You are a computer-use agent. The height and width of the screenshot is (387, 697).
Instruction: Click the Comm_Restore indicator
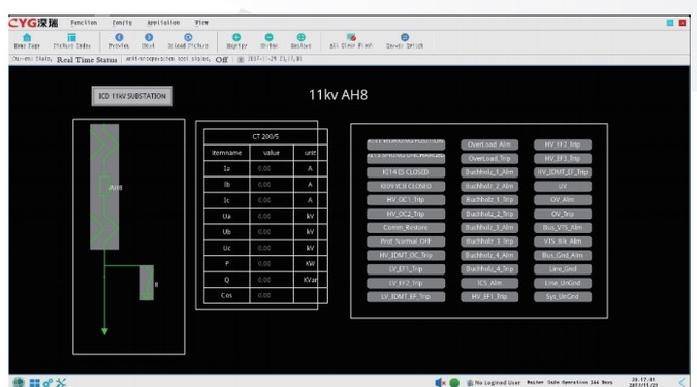point(406,227)
